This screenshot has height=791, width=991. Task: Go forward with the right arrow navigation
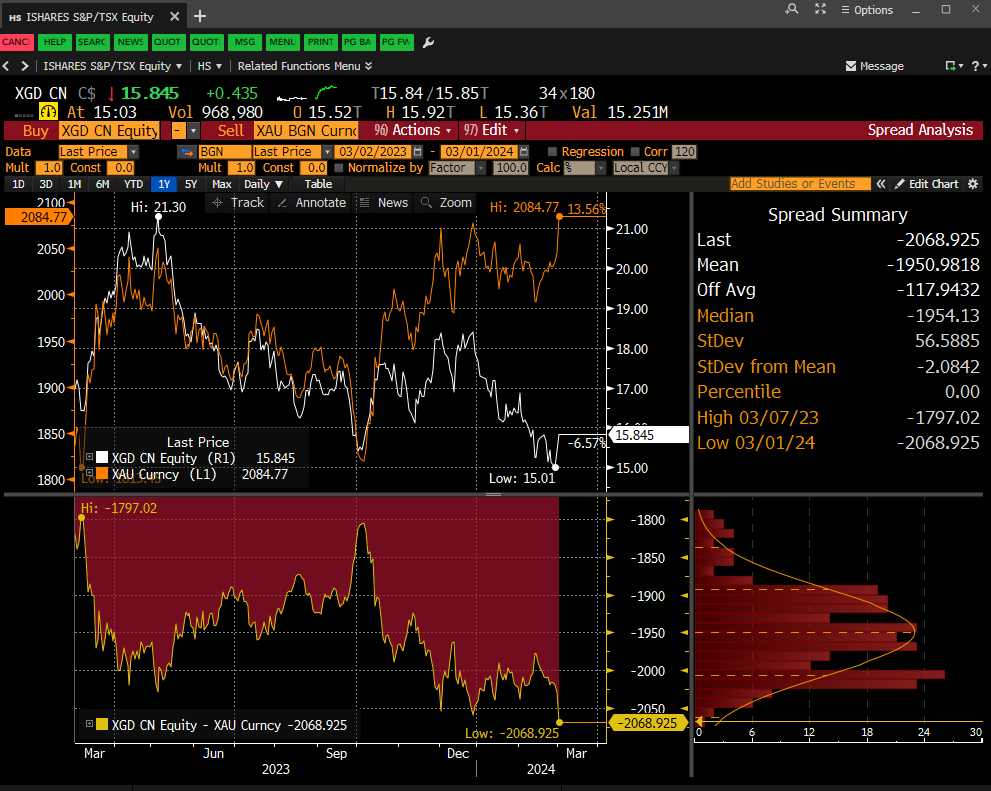click(x=25, y=66)
